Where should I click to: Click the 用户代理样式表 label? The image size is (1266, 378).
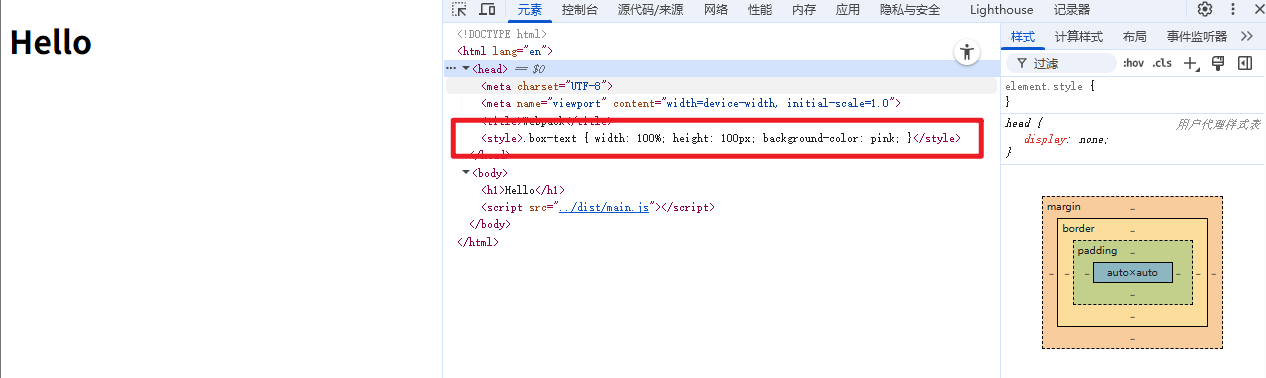(1218, 124)
